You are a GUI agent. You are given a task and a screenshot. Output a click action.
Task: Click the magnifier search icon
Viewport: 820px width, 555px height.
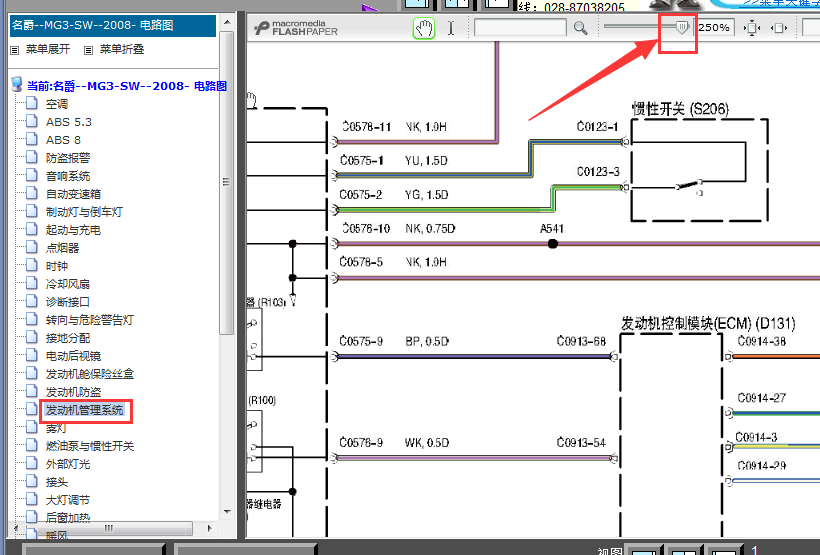580,28
